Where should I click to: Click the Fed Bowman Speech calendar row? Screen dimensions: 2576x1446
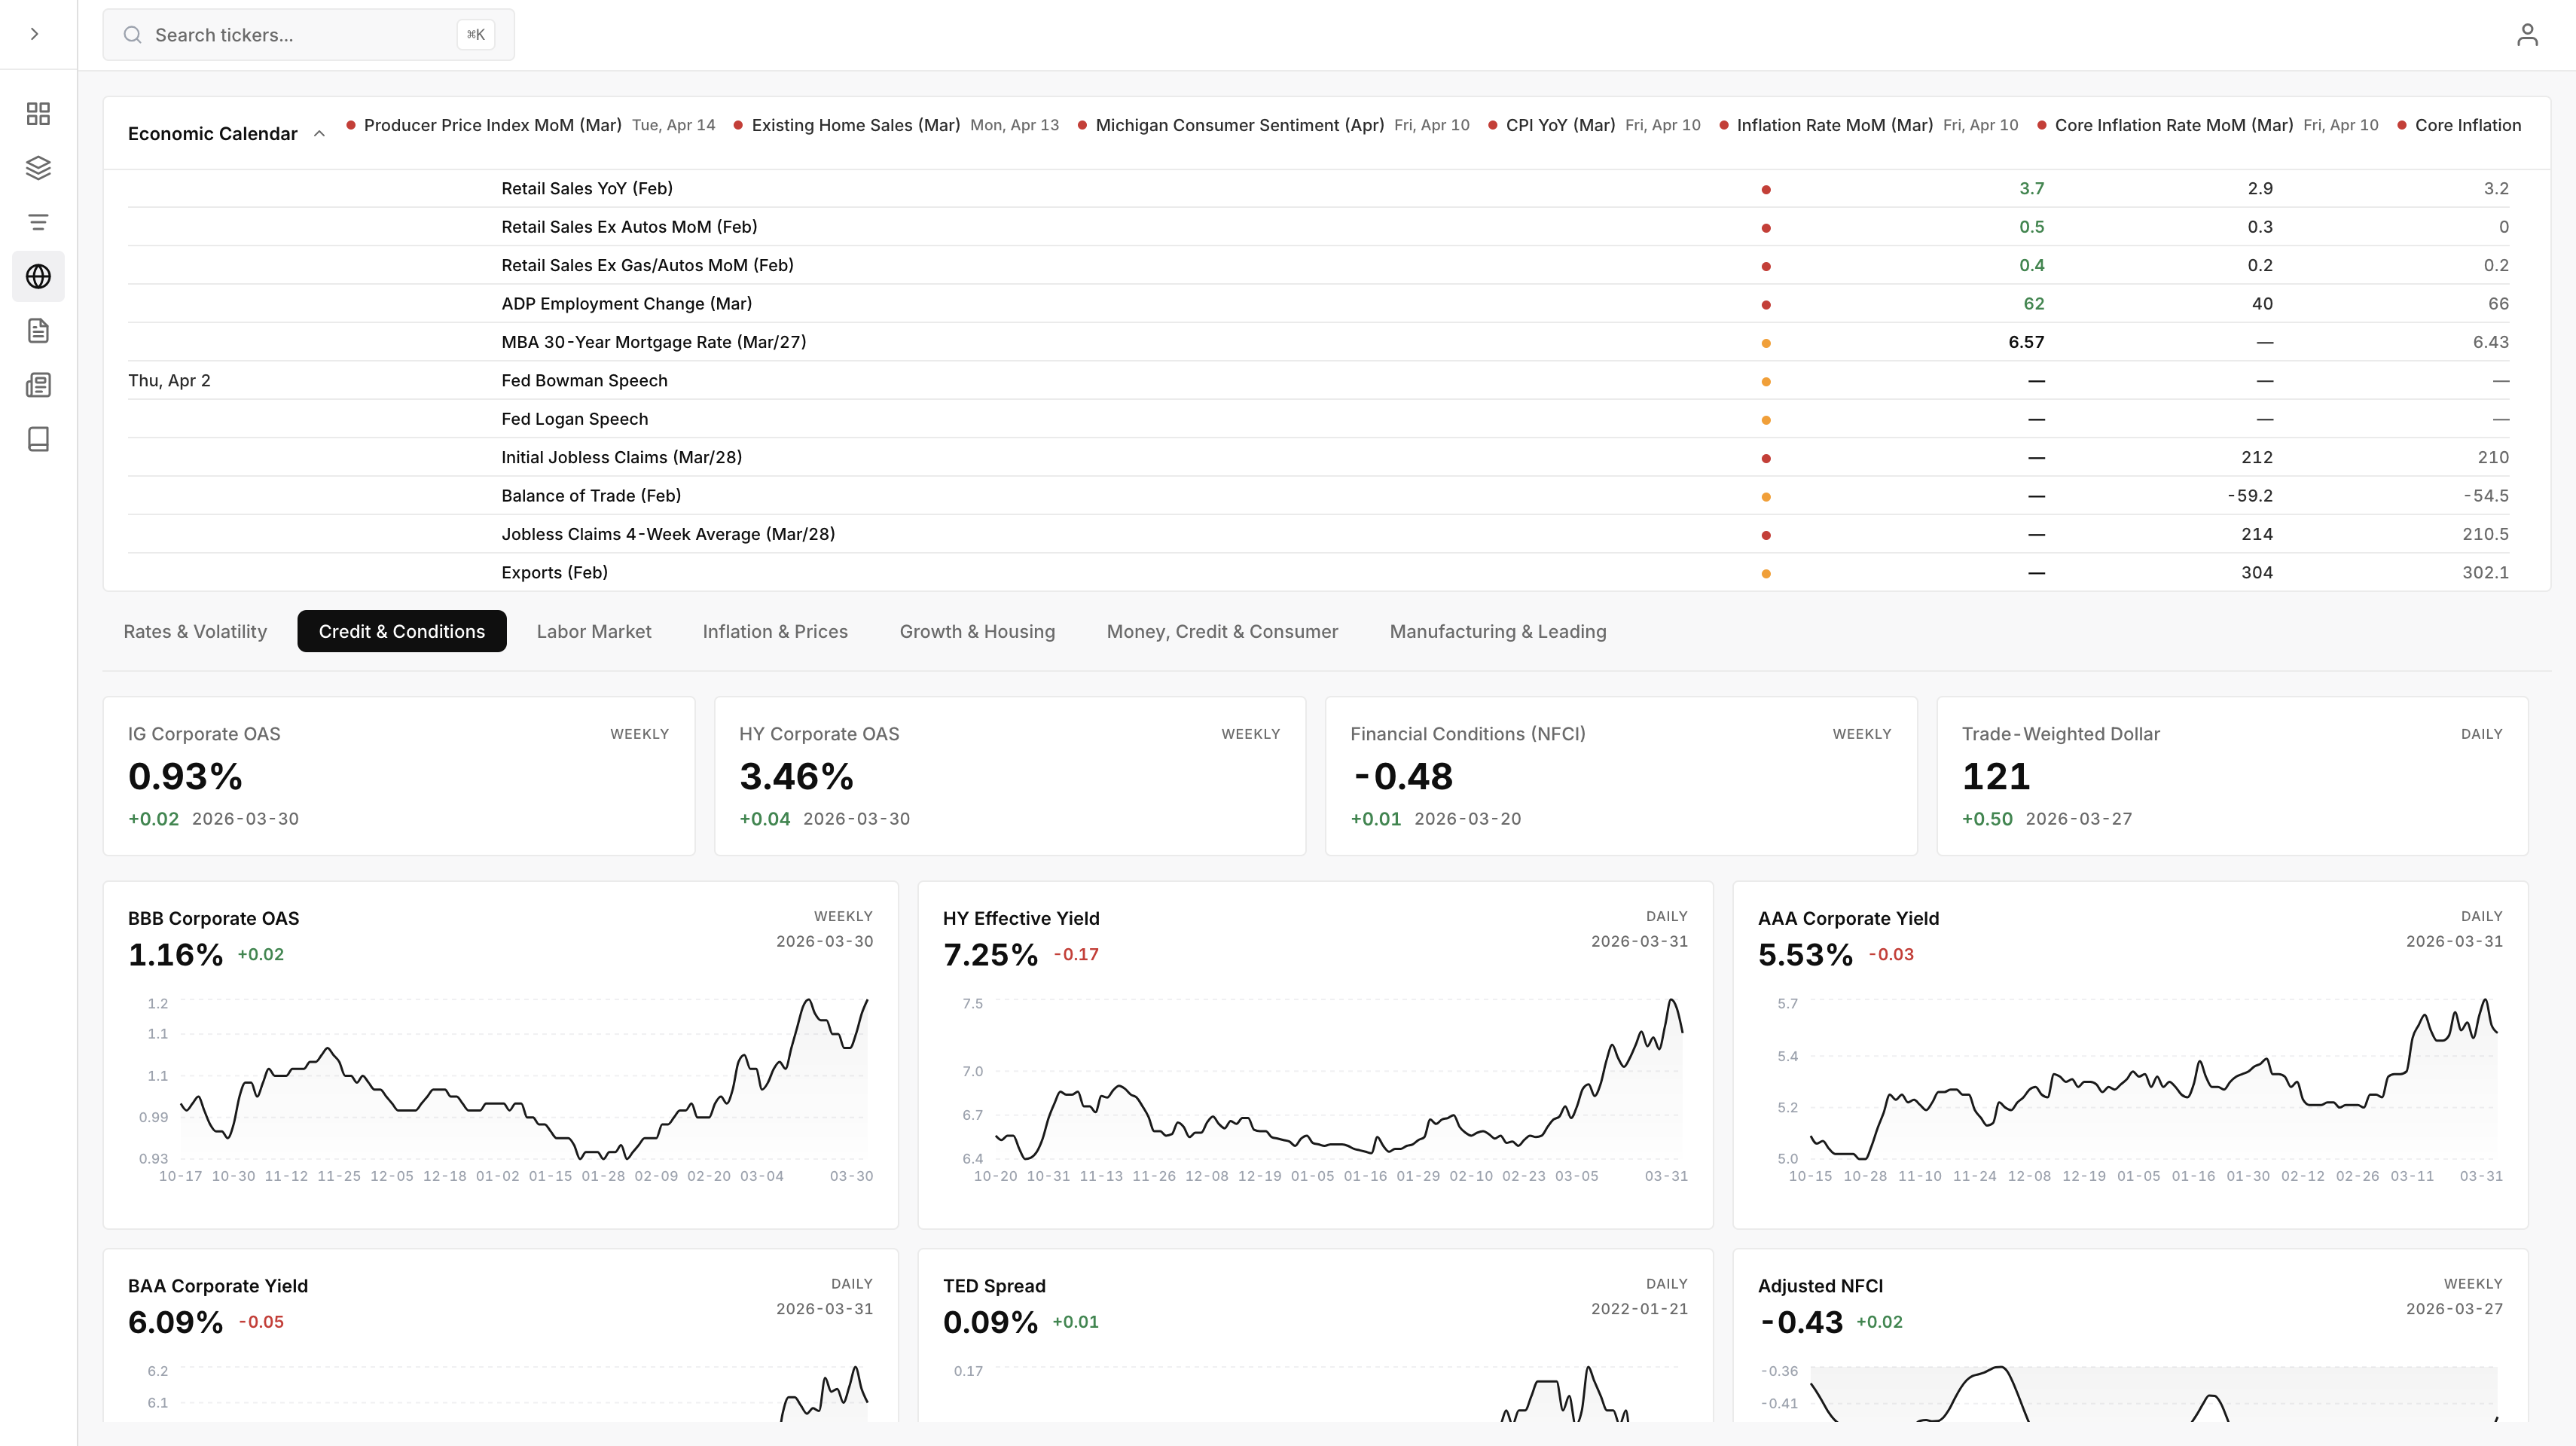[x=584, y=380]
